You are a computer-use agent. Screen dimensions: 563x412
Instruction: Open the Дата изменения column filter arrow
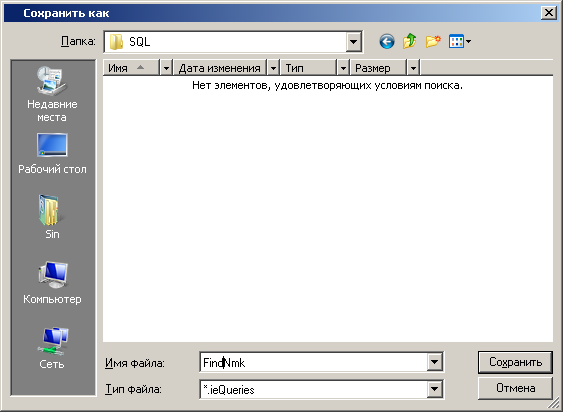tap(273, 68)
